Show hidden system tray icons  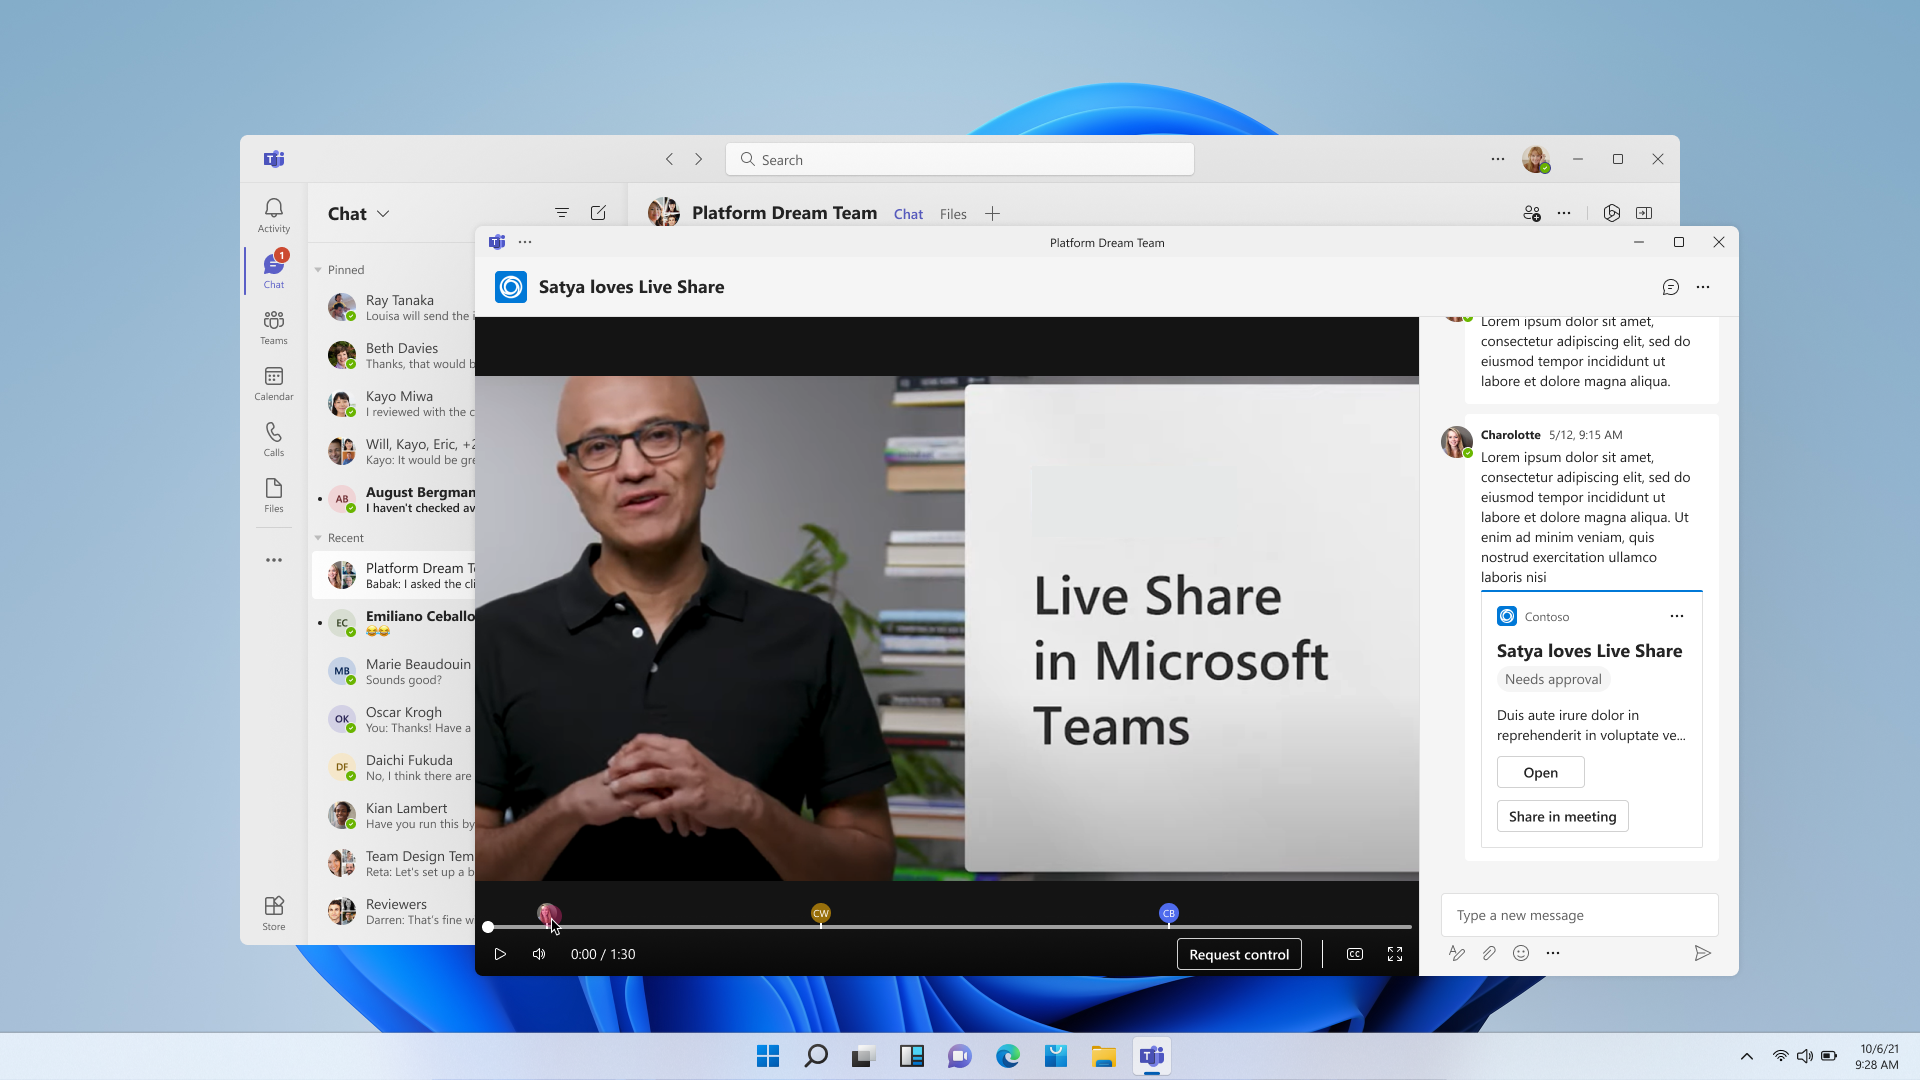1747,1056
